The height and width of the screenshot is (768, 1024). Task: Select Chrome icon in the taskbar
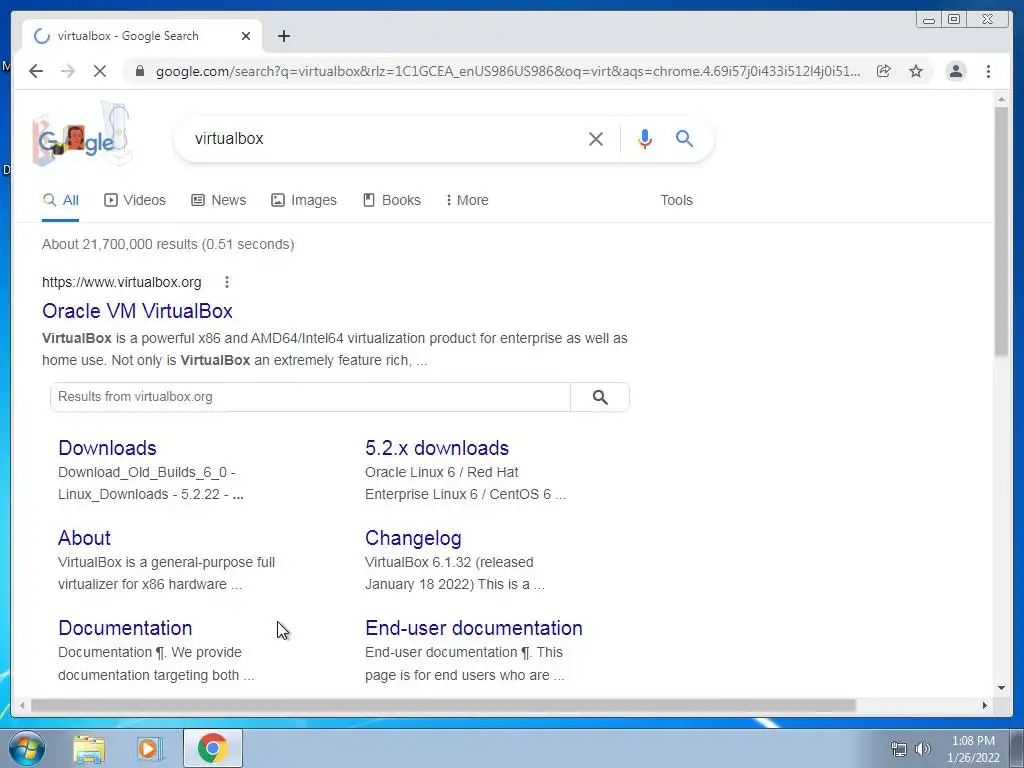click(212, 748)
